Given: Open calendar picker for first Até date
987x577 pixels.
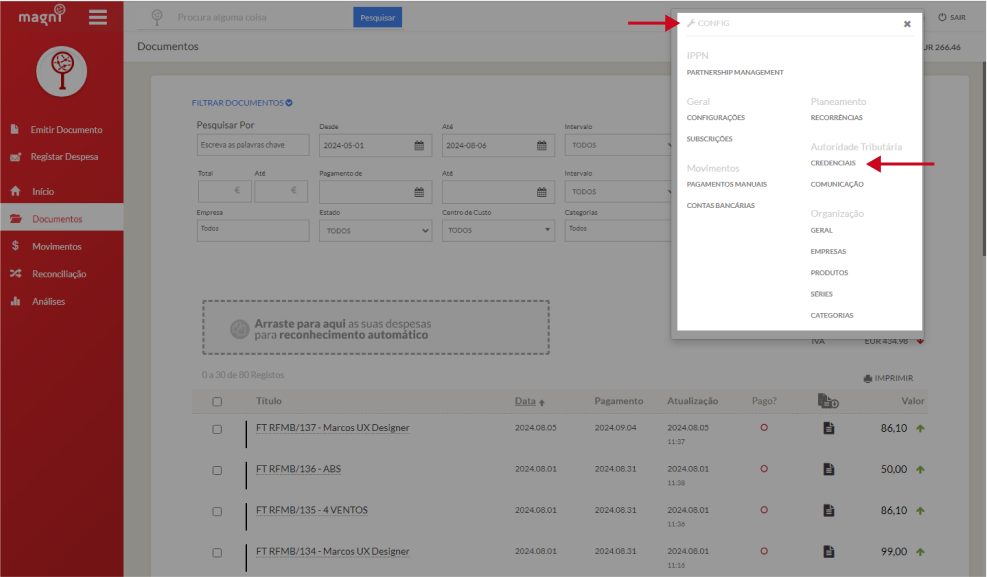Looking at the screenshot, I should [542, 145].
